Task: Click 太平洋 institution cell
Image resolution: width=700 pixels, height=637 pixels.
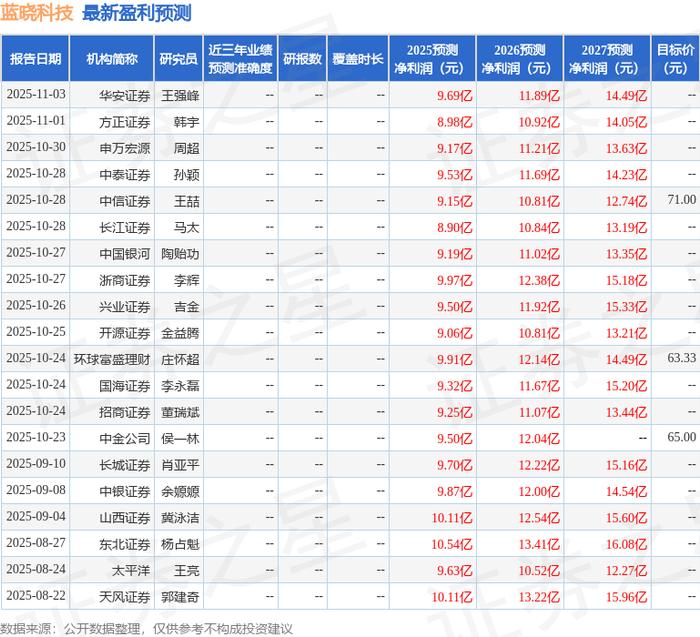Action: click(x=131, y=570)
